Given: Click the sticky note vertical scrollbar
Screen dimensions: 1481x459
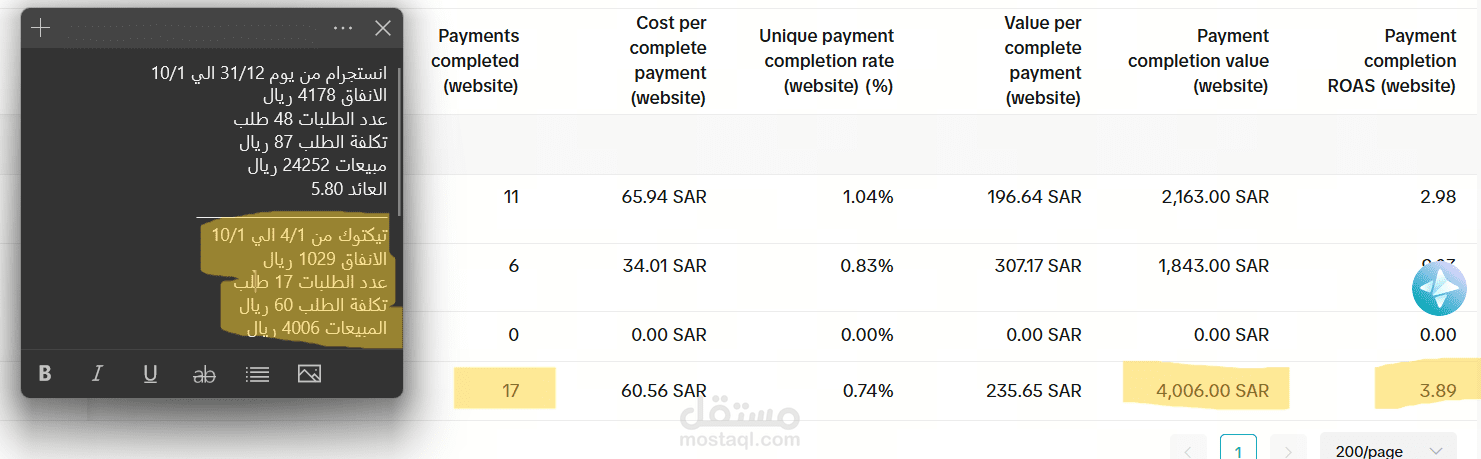Looking at the screenshot, I should pos(399,140).
